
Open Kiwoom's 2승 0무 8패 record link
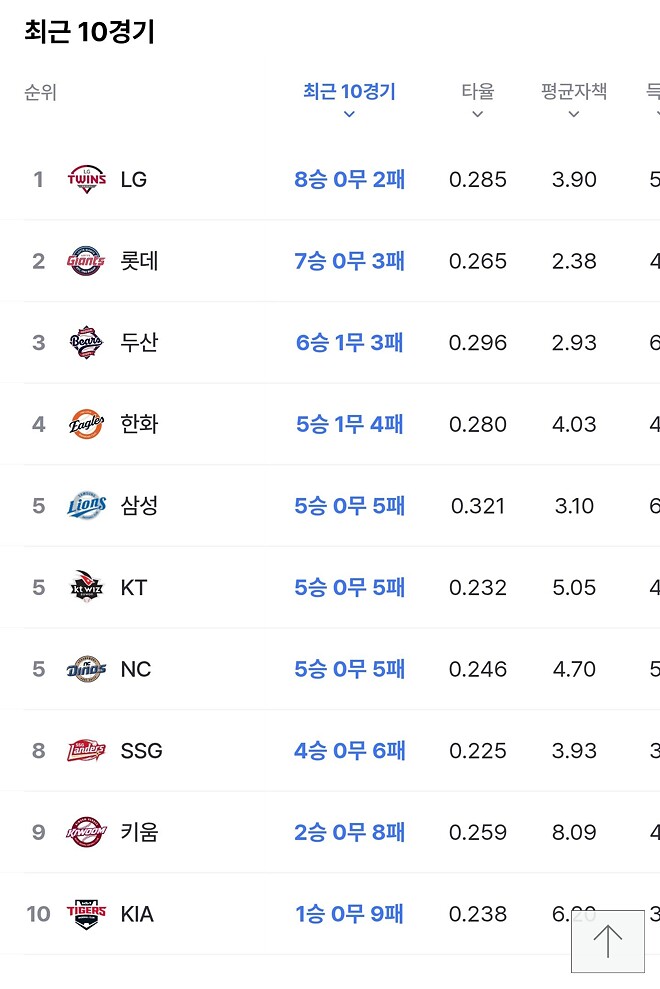(348, 832)
